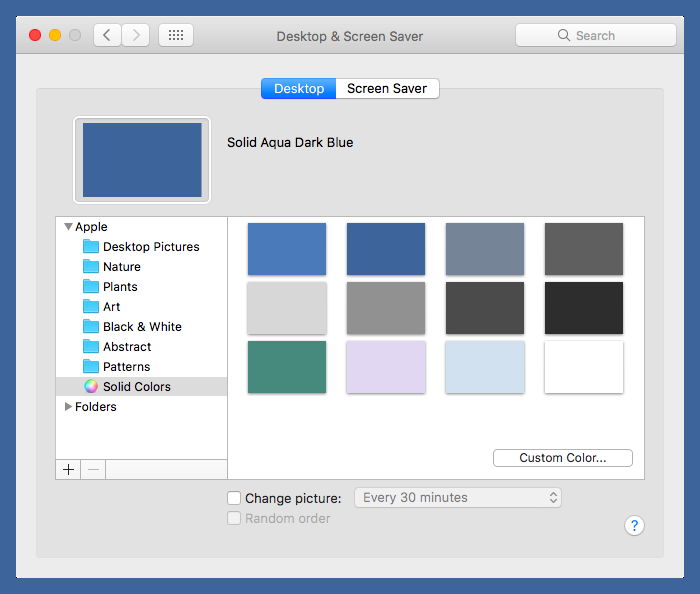Toggle the Random order checkbox
This screenshot has width=700, height=594.
pos(234,518)
